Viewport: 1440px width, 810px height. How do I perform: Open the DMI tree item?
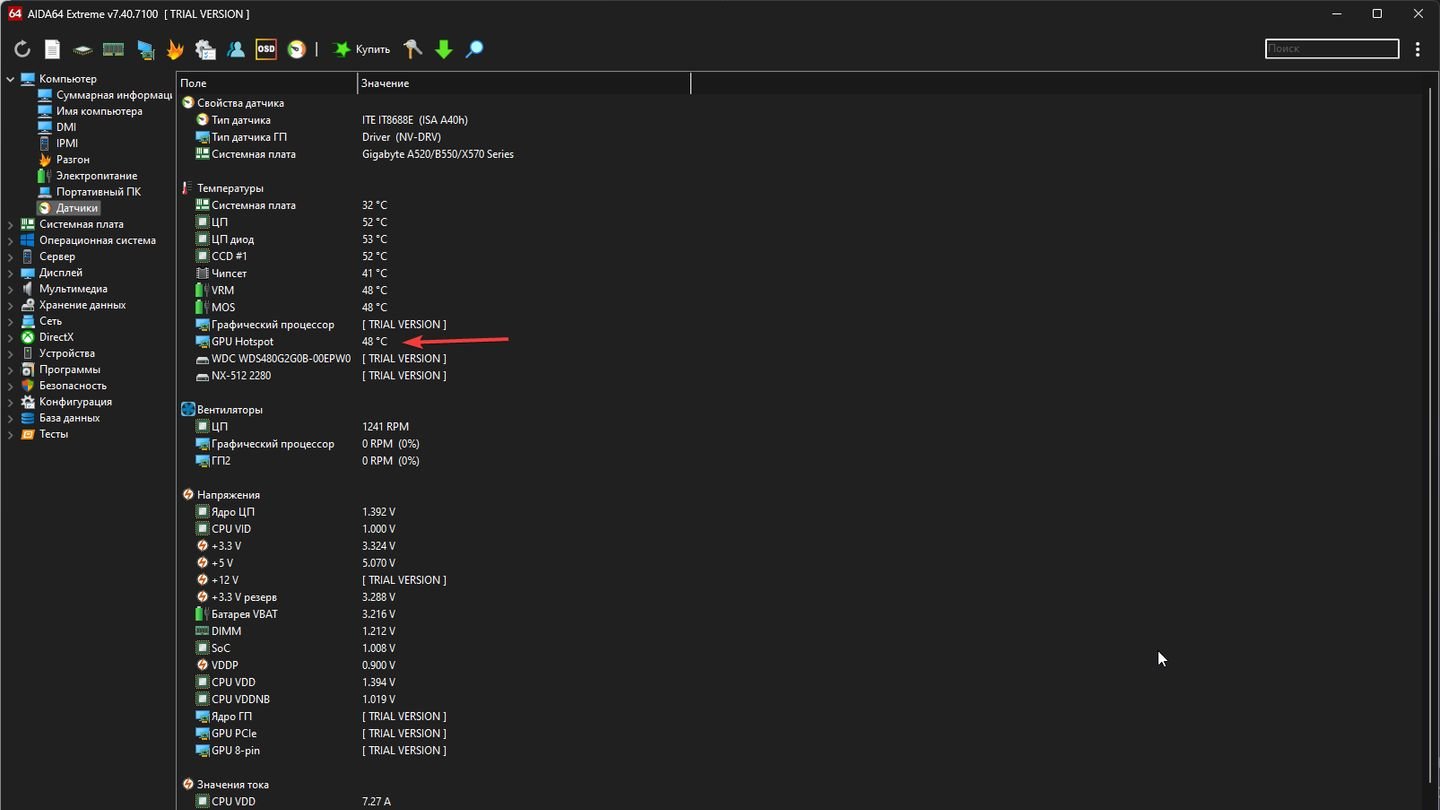coord(57,127)
